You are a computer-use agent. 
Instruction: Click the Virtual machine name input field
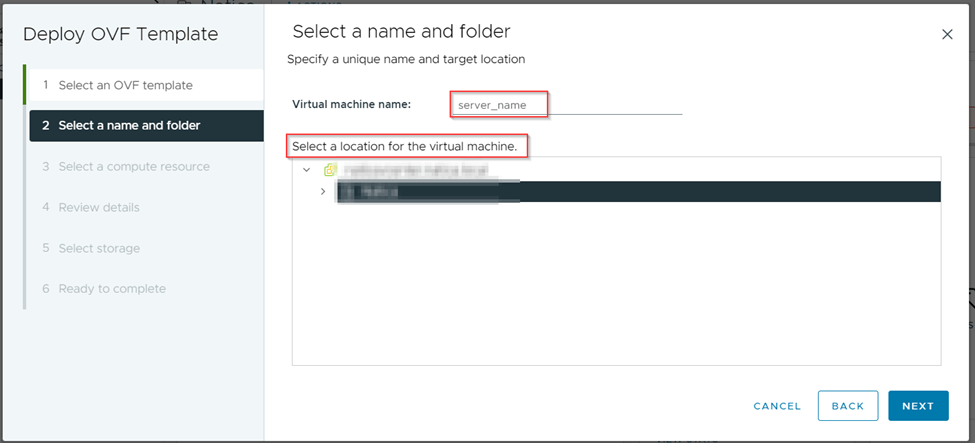tap(566, 104)
